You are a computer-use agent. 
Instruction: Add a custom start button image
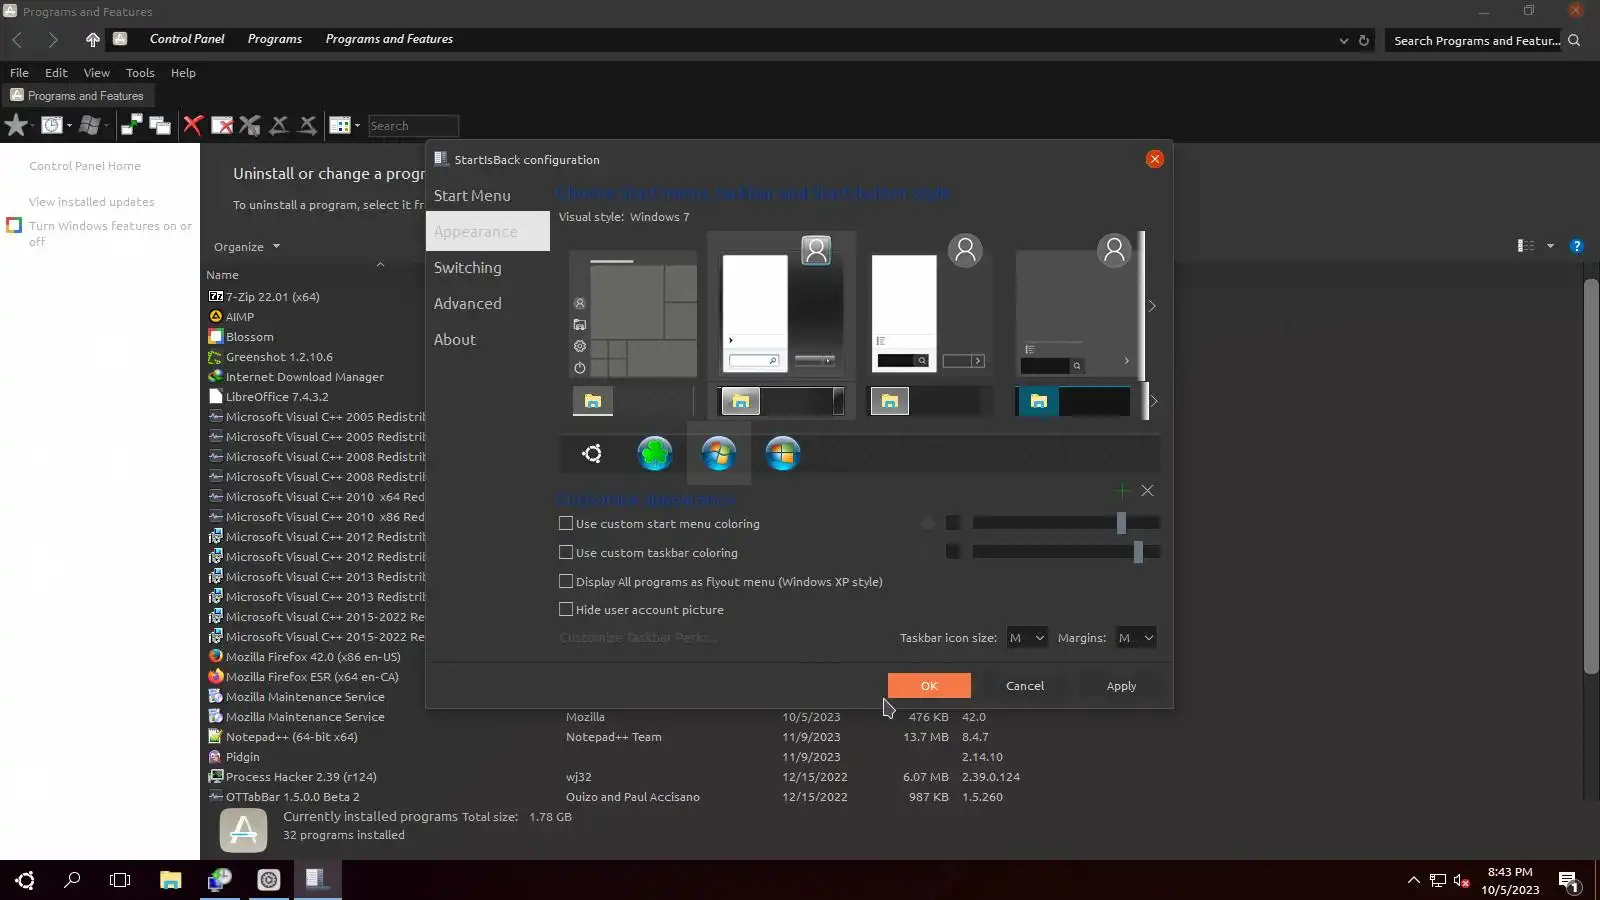click(x=1121, y=490)
